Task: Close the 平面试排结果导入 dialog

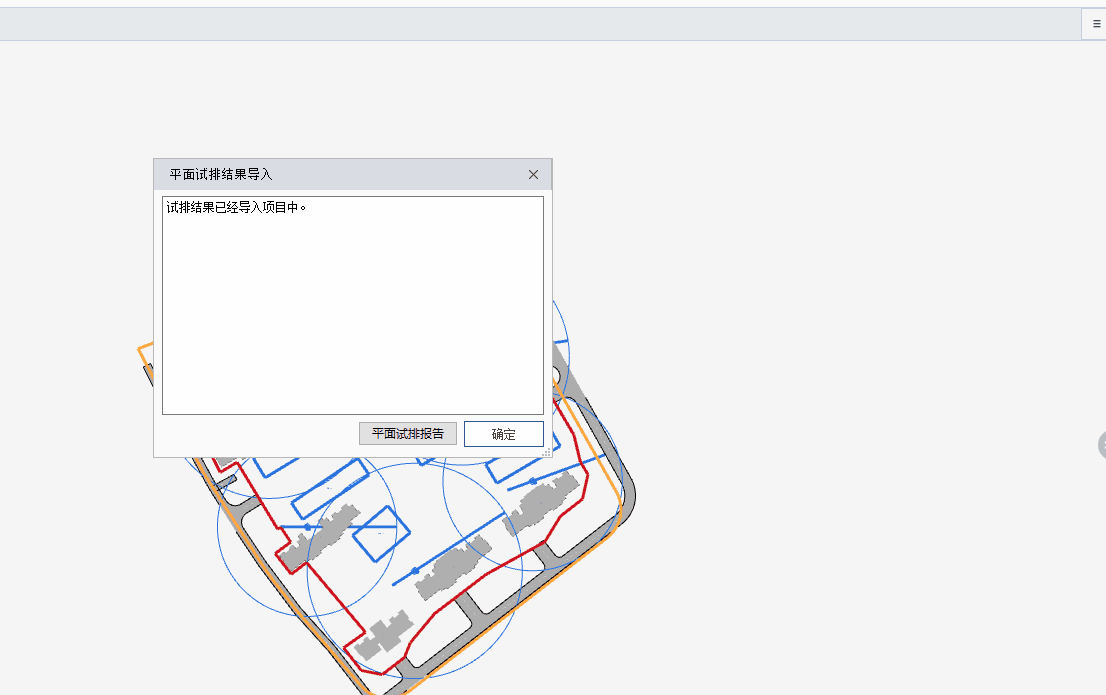Action: coord(533,174)
